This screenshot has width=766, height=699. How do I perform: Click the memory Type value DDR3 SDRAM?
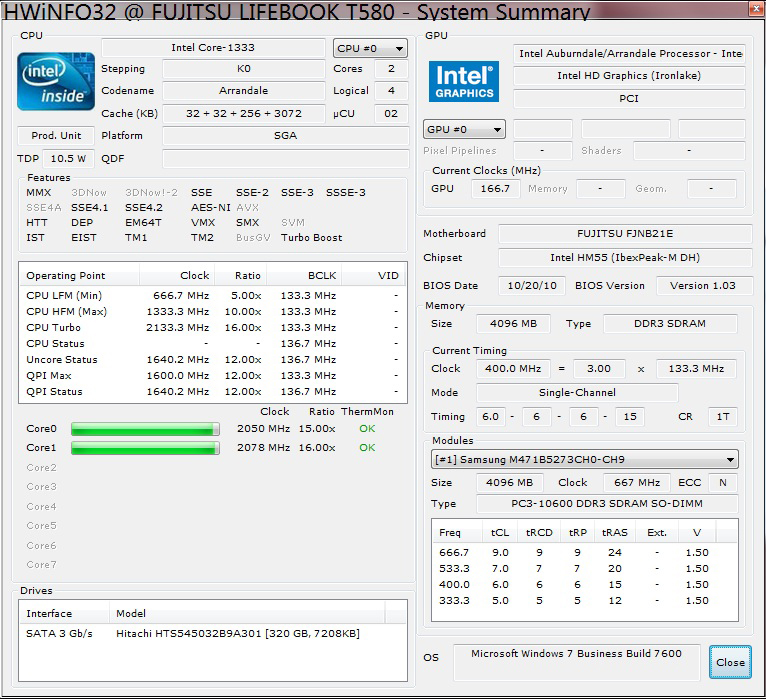pos(670,324)
